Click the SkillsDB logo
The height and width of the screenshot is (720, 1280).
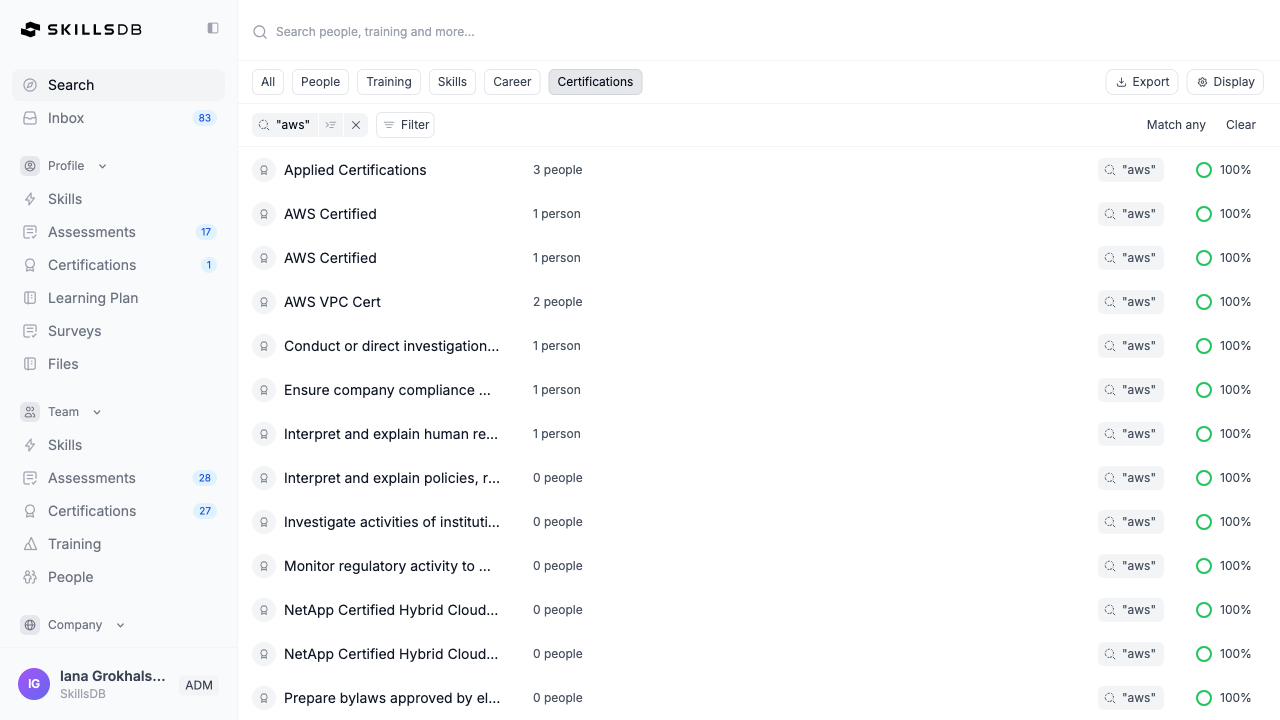pyautogui.click(x=82, y=30)
